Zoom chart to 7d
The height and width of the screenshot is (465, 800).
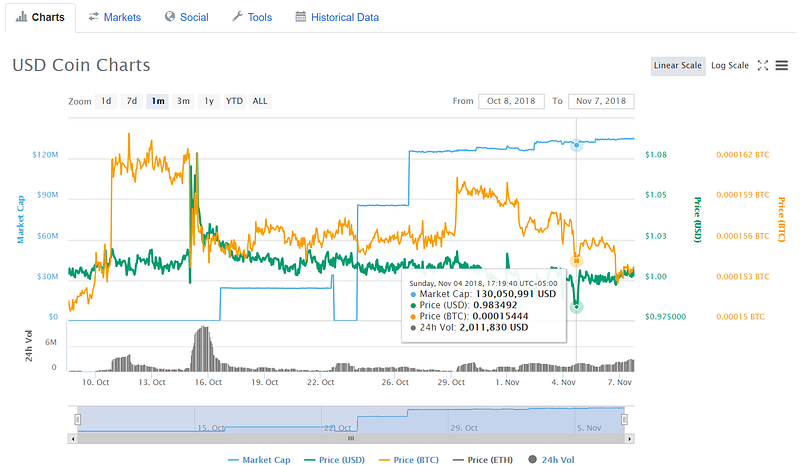[x=132, y=101]
